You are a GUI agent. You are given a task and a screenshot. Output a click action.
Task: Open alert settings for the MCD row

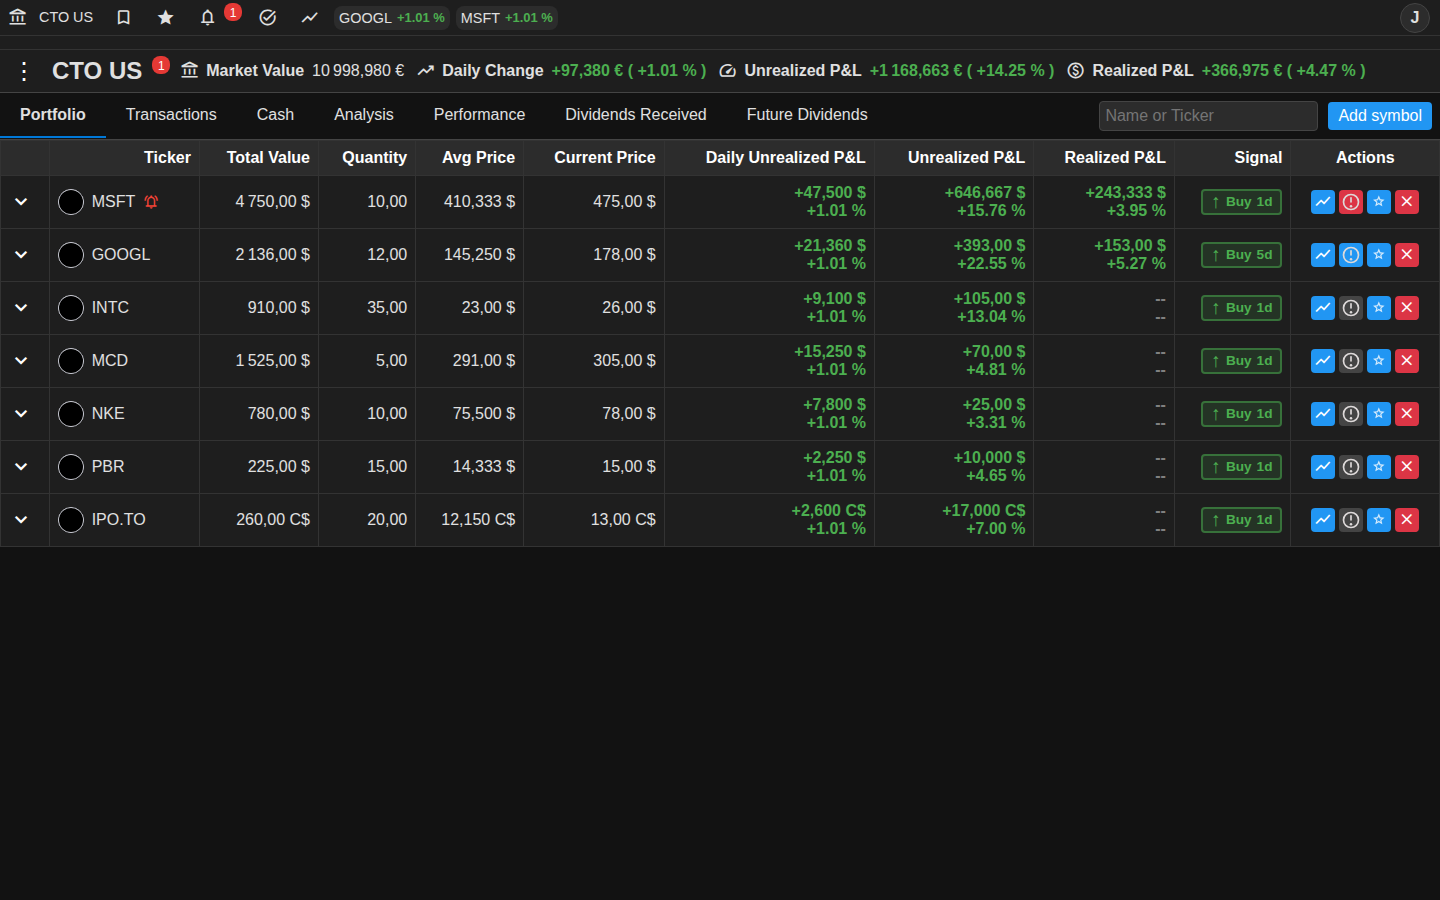click(1350, 361)
